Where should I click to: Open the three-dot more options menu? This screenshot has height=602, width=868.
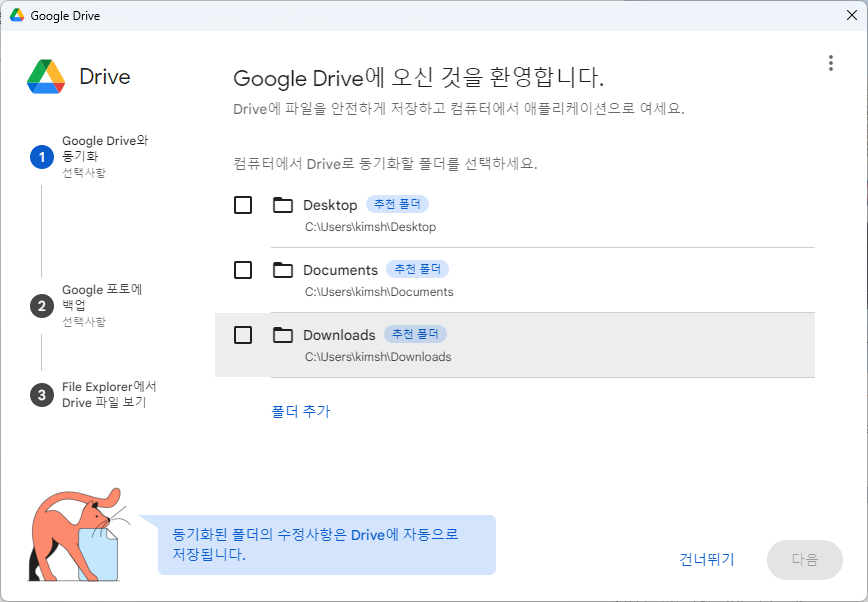tap(830, 63)
